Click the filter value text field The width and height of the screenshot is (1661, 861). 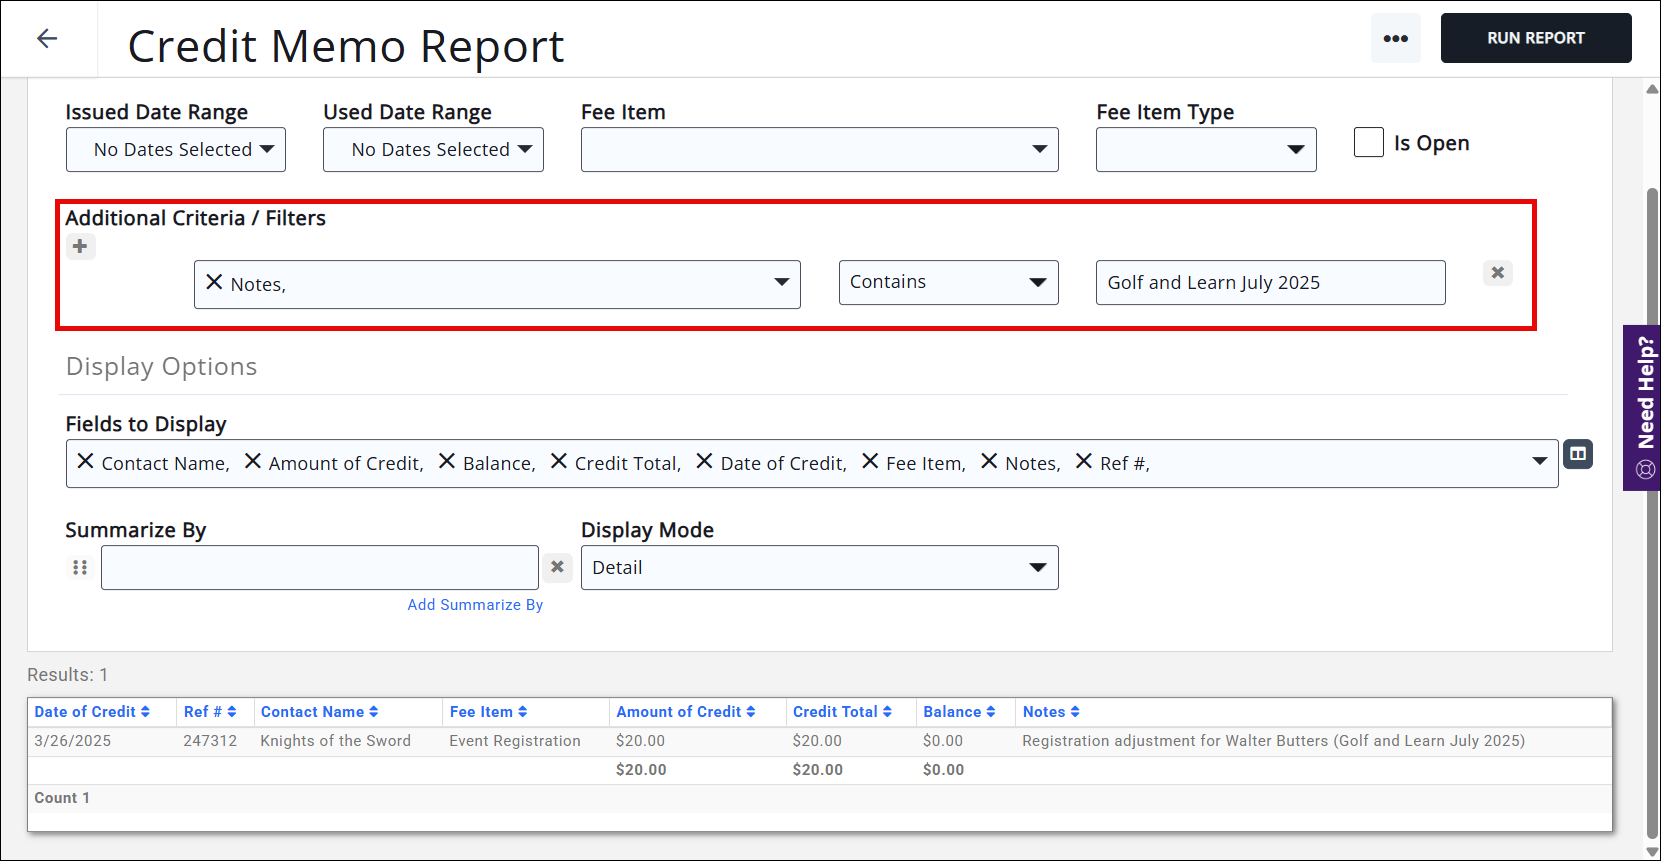coord(1270,283)
